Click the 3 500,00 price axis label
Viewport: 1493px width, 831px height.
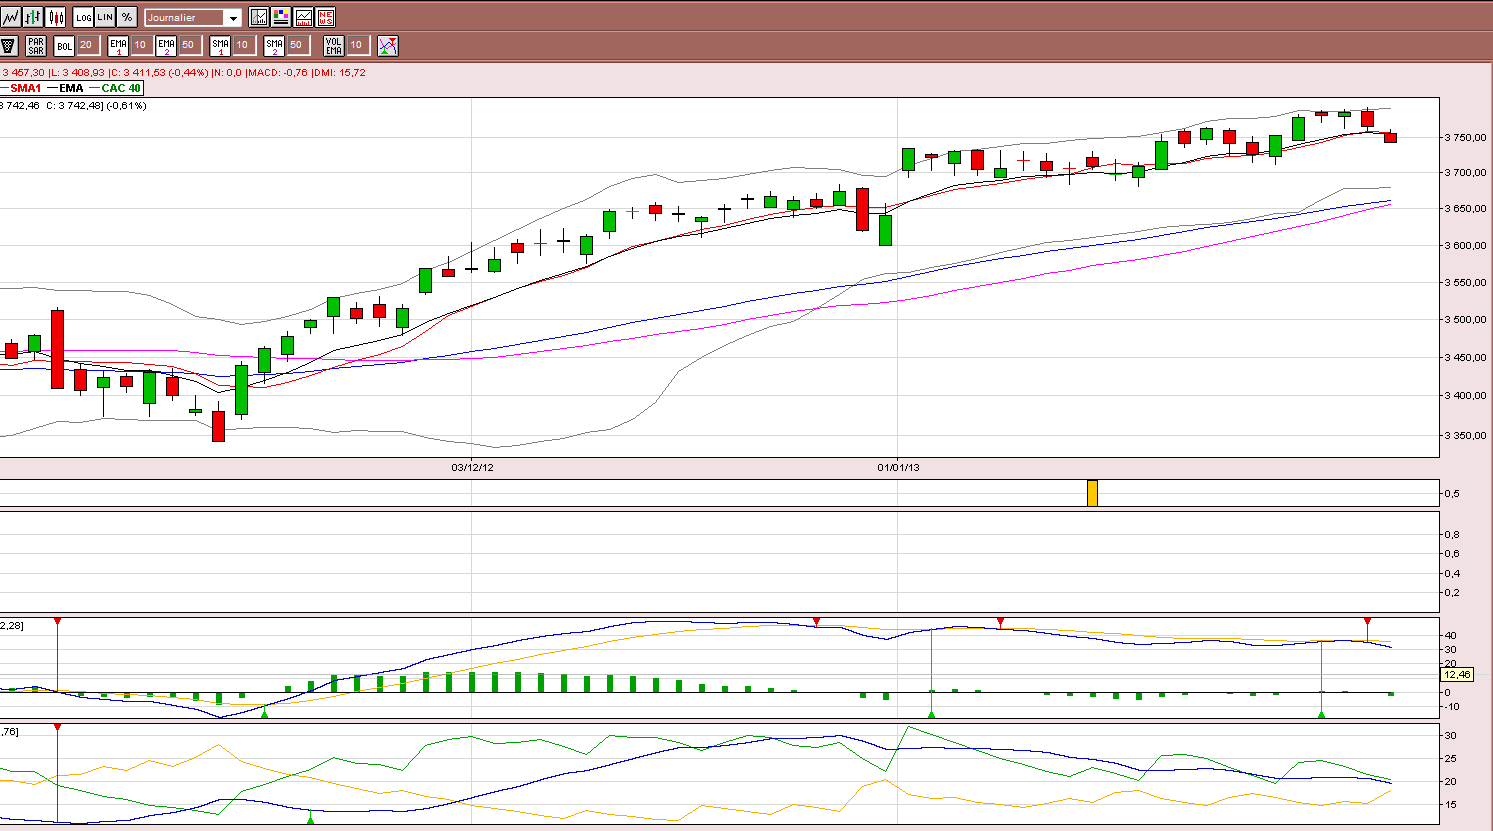1464,320
